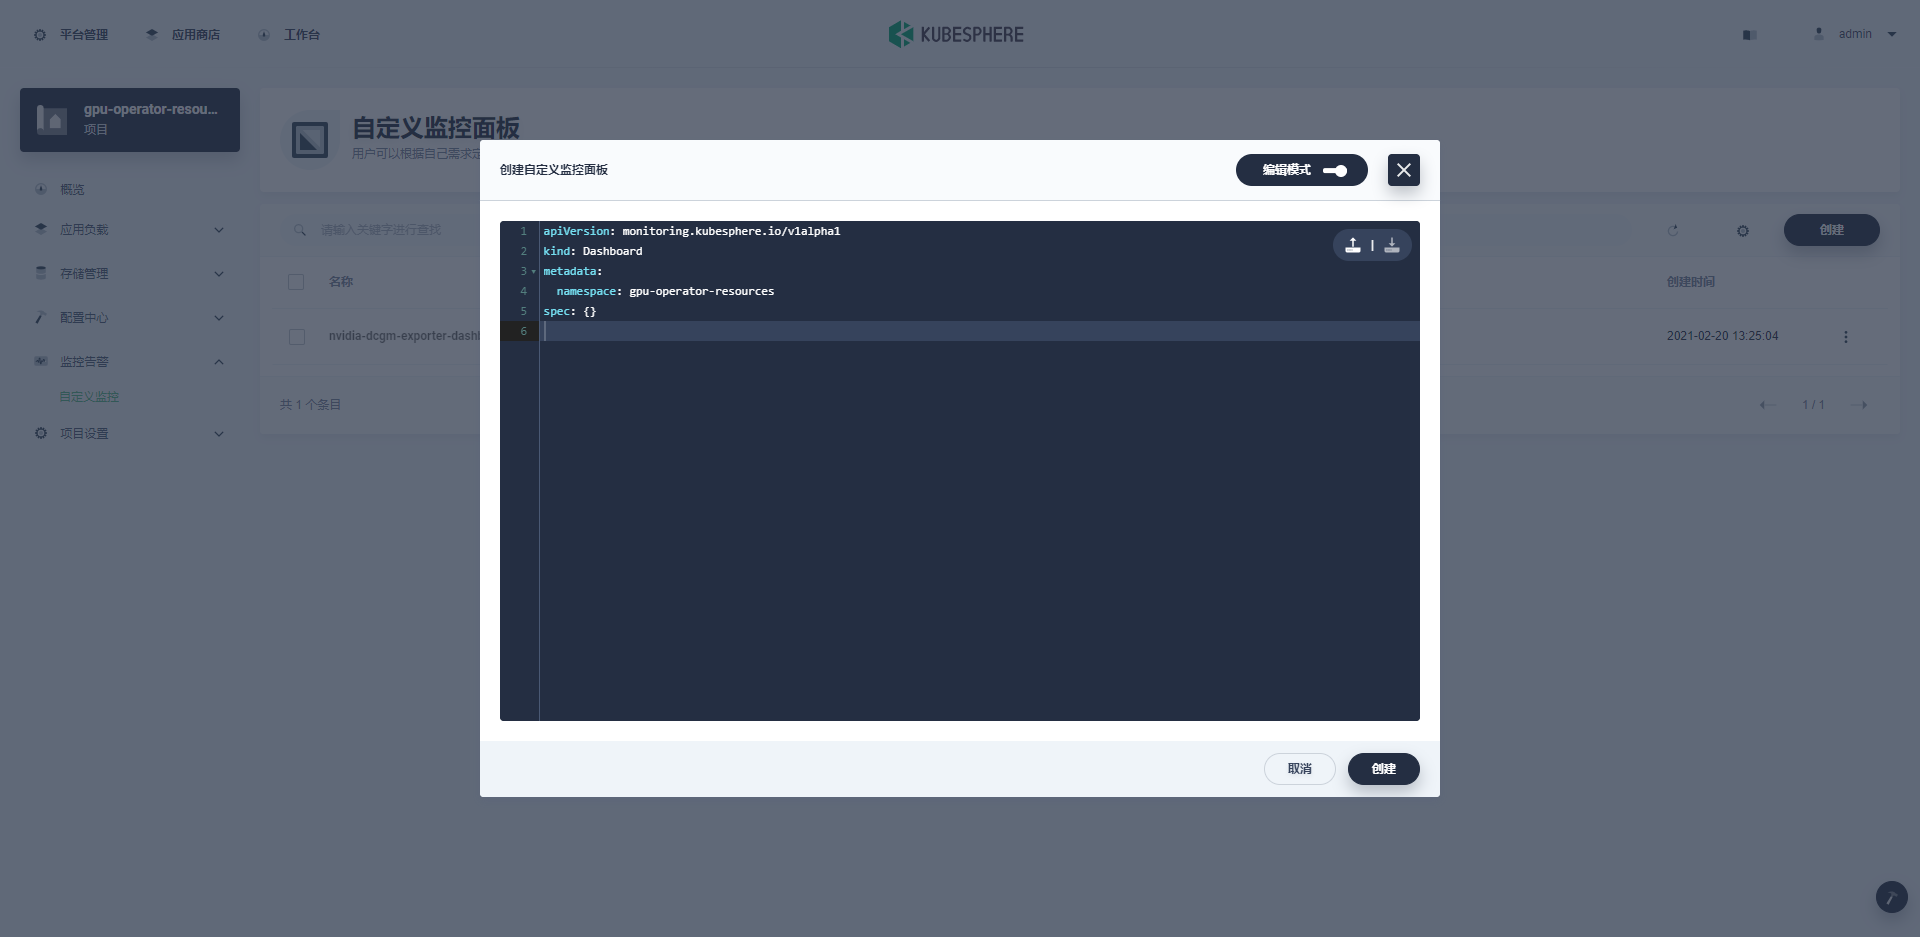The width and height of the screenshot is (1920, 937).
Task: Open 工作台 workbench
Action: click(x=290, y=35)
